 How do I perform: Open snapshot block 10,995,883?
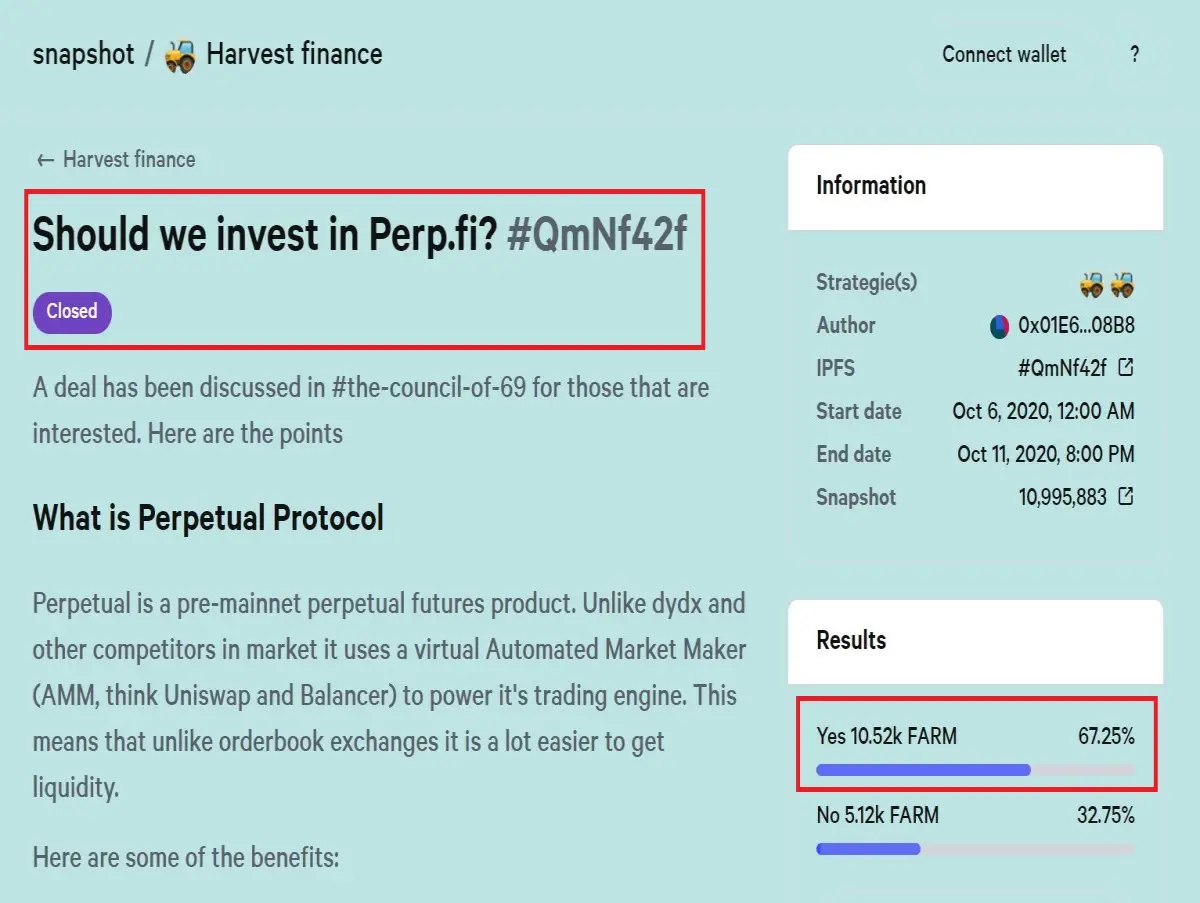click(x=1063, y=497)
